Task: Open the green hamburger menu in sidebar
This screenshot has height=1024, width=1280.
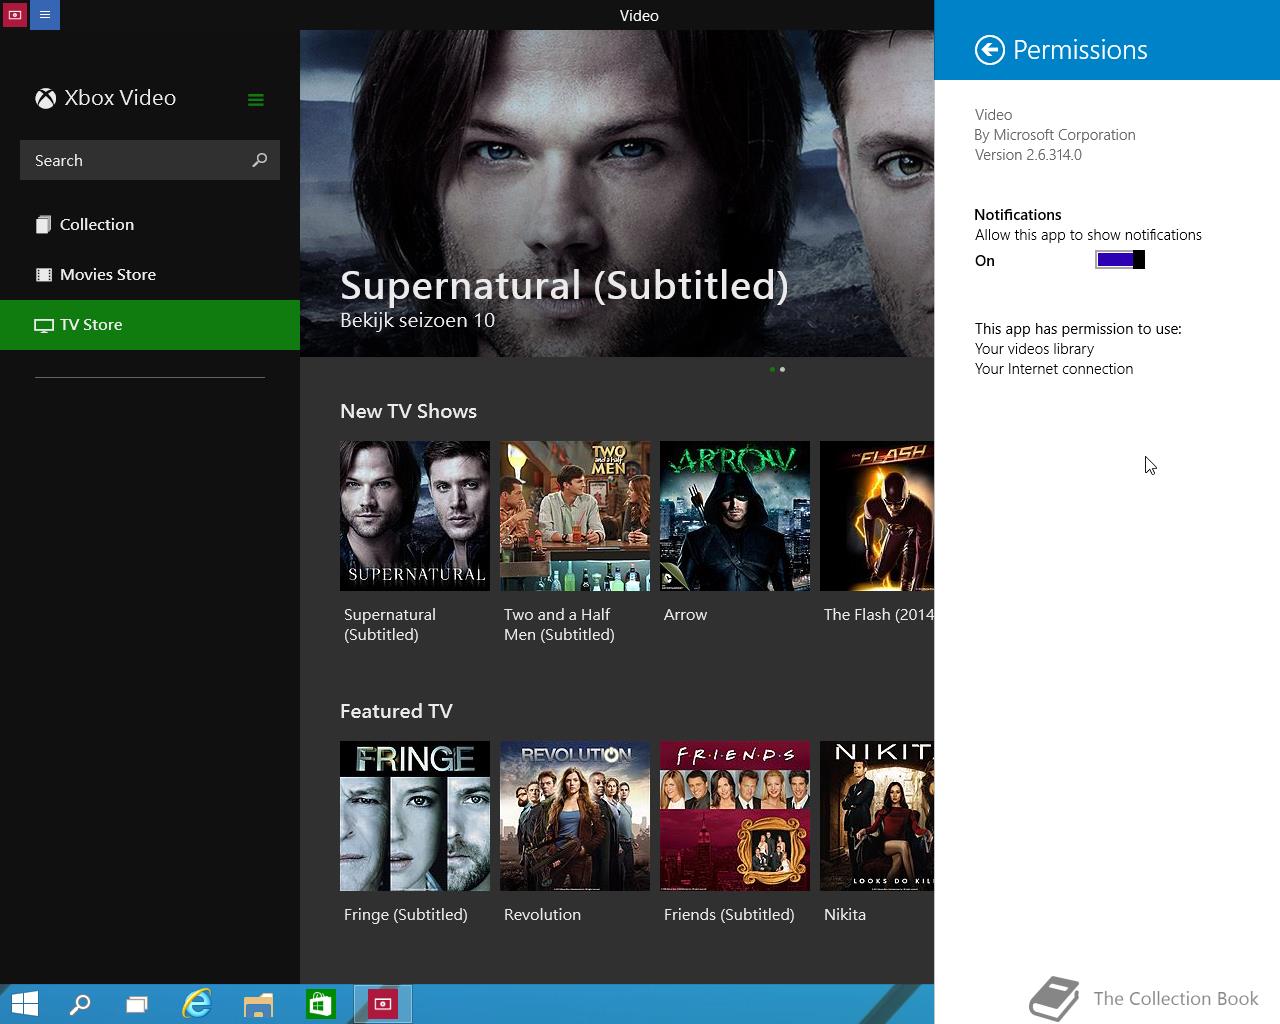Action: (256, 99)
